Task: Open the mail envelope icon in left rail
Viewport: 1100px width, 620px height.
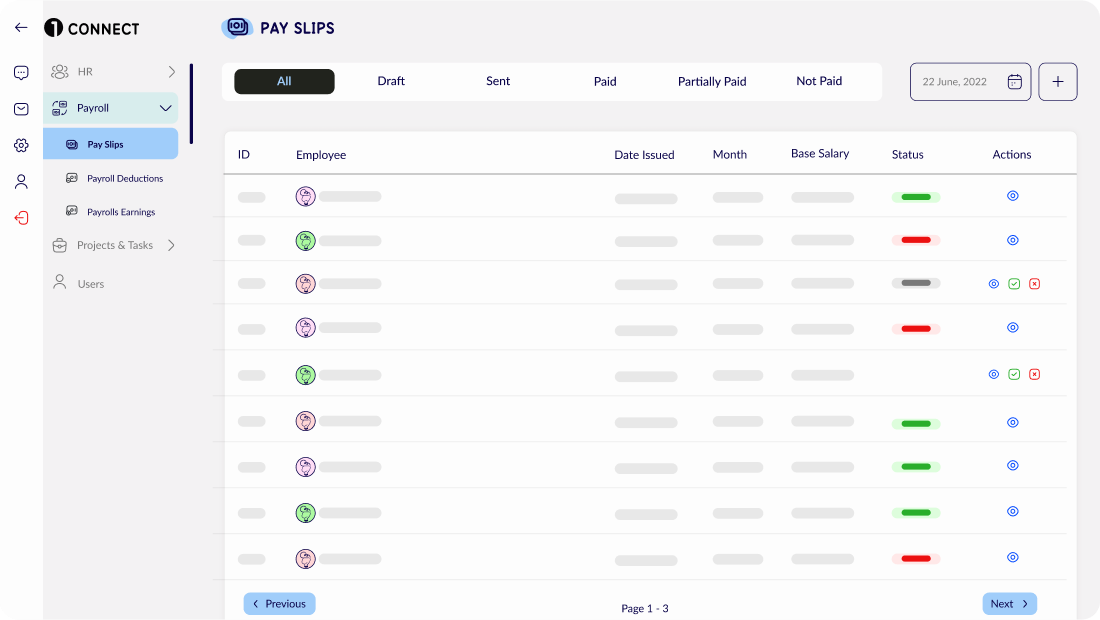Action: tap(21, 109)
